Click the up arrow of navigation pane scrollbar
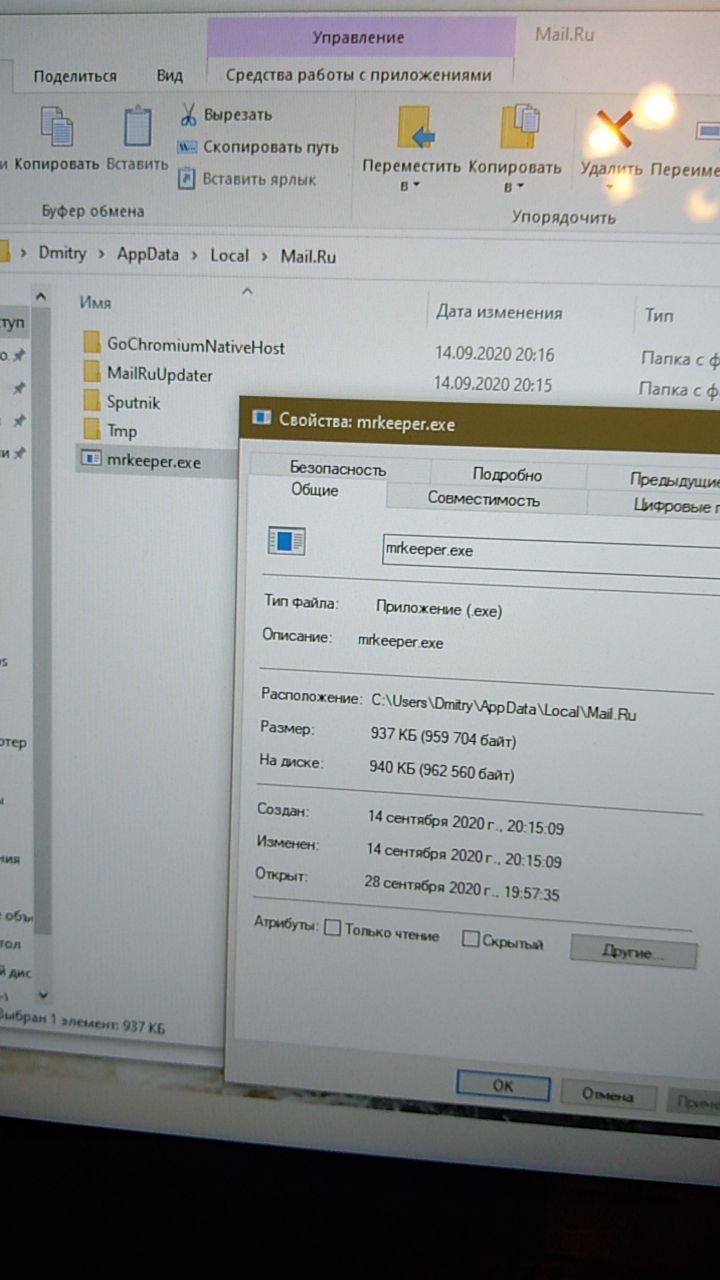Image resolution: width=720 pixels, height=1280 pixels. (41, 296)
